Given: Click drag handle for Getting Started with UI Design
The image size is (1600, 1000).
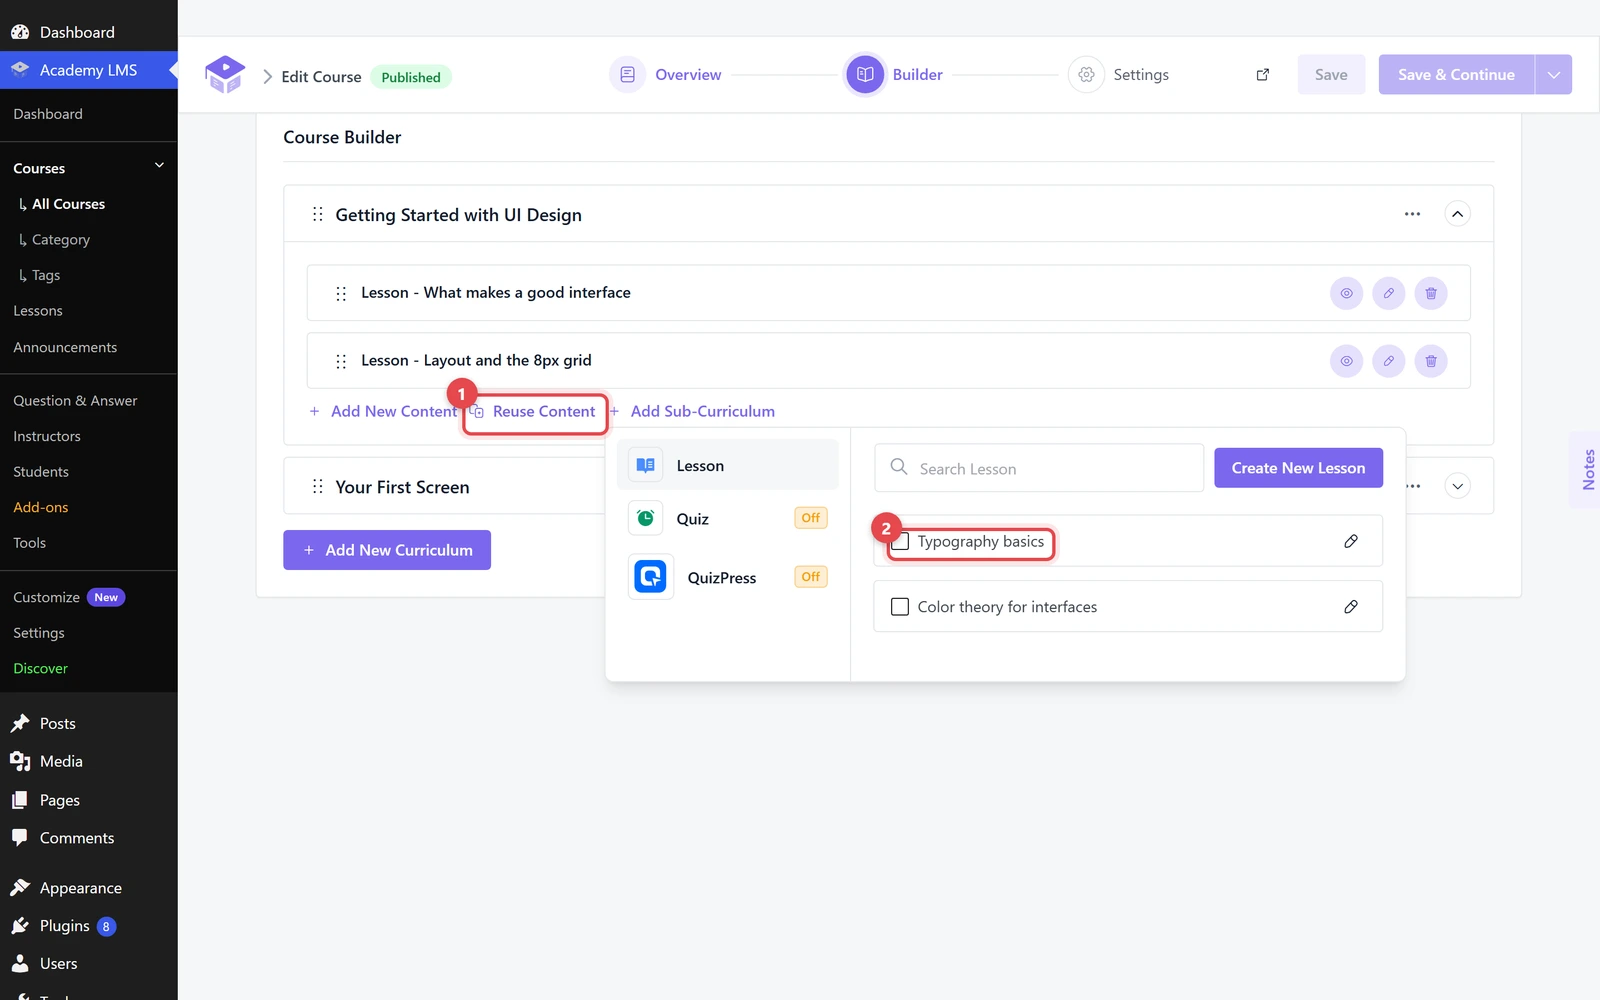Looking at the screenshot, I should coord(317,214).
